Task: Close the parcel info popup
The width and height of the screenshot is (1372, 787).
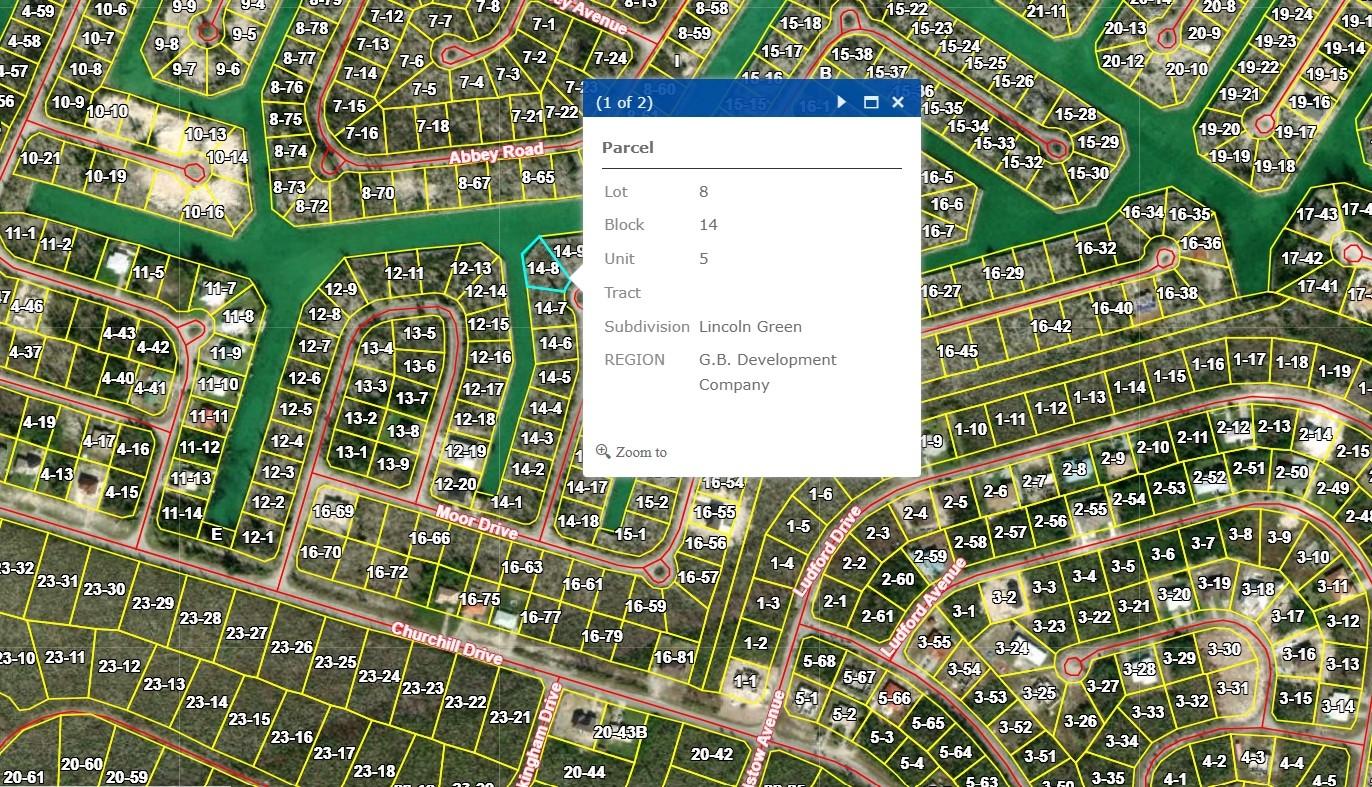Action: (x=897, y=102)
